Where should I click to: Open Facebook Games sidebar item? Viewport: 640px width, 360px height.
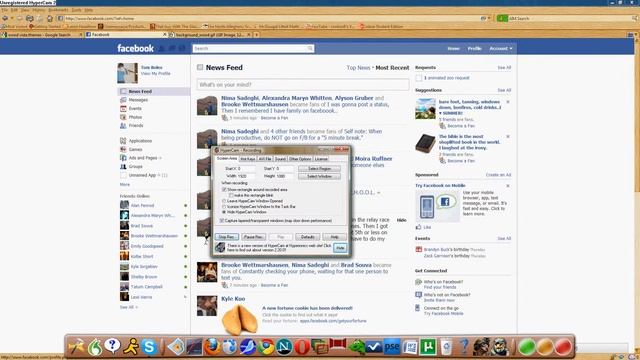(135, 149)
